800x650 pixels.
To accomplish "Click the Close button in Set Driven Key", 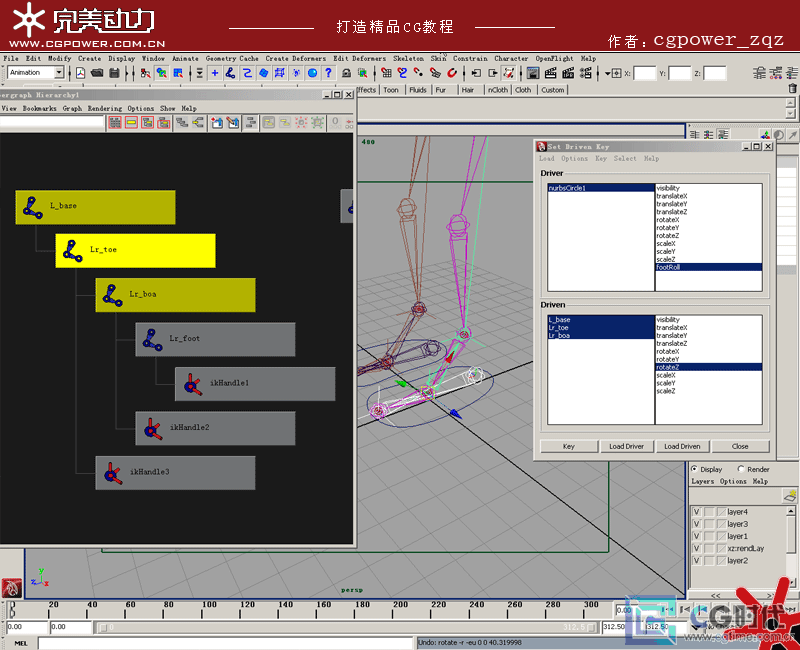I will (x=740, y=446).
